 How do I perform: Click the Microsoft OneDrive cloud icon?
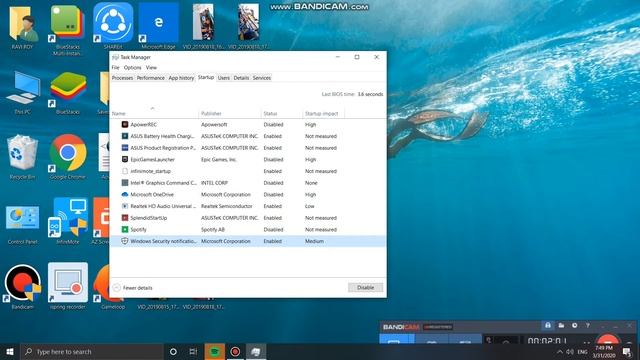(125, 194)
